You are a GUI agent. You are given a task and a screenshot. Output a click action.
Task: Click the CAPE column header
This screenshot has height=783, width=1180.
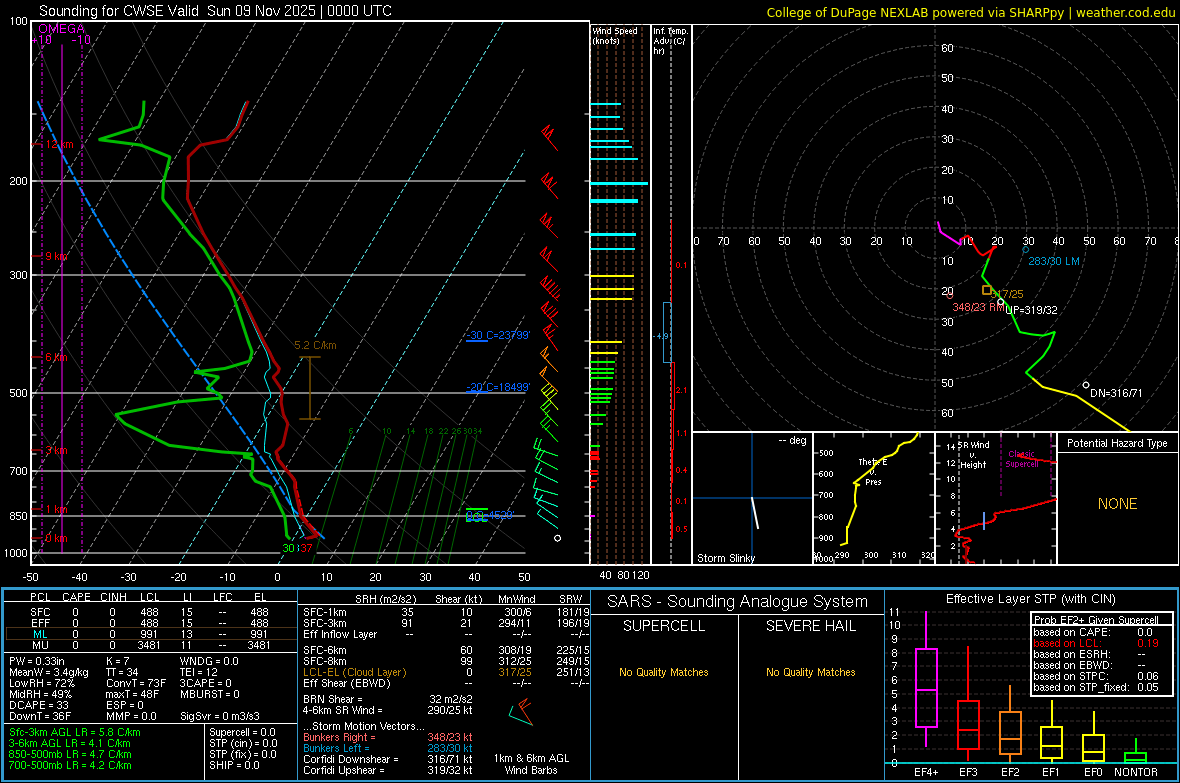pyautogui.click(x=76, y=597)
